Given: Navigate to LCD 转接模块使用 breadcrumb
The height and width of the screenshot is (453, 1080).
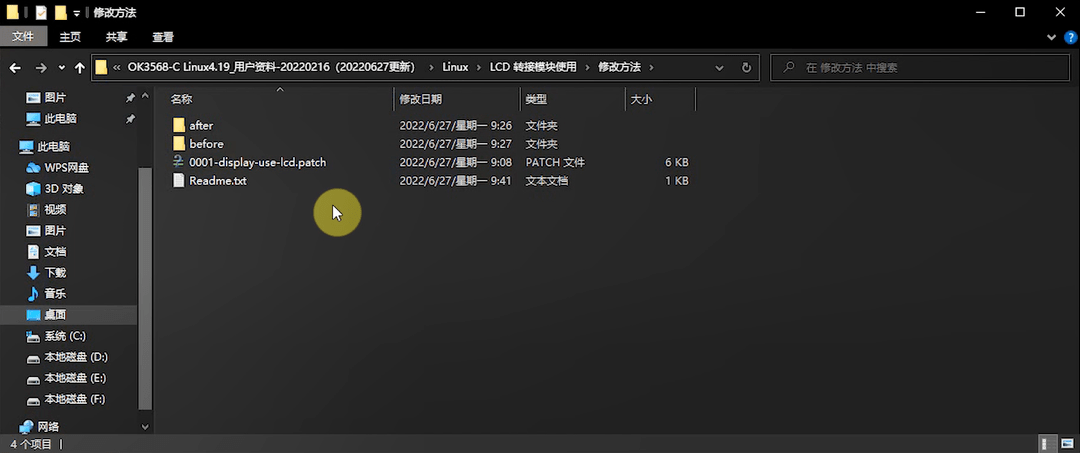Looking at the screenshot, I should [x=533, y=67].
